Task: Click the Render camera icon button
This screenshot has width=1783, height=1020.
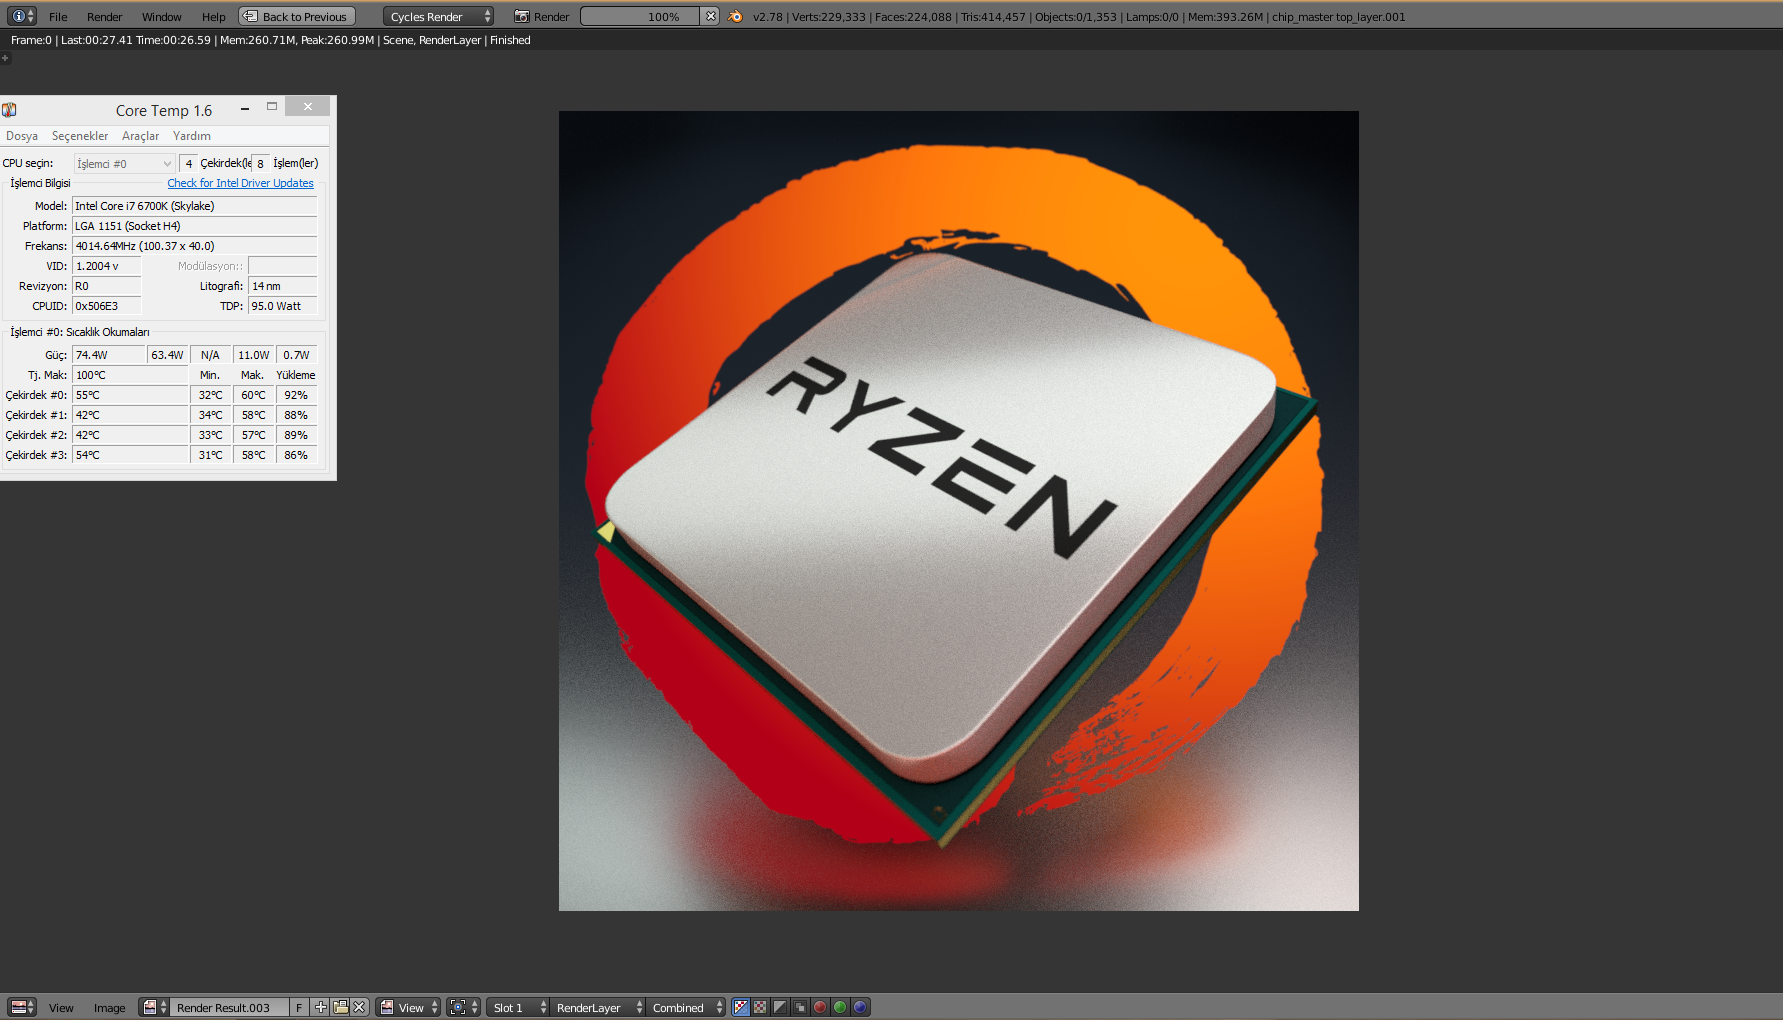Action: pos(540,16)
